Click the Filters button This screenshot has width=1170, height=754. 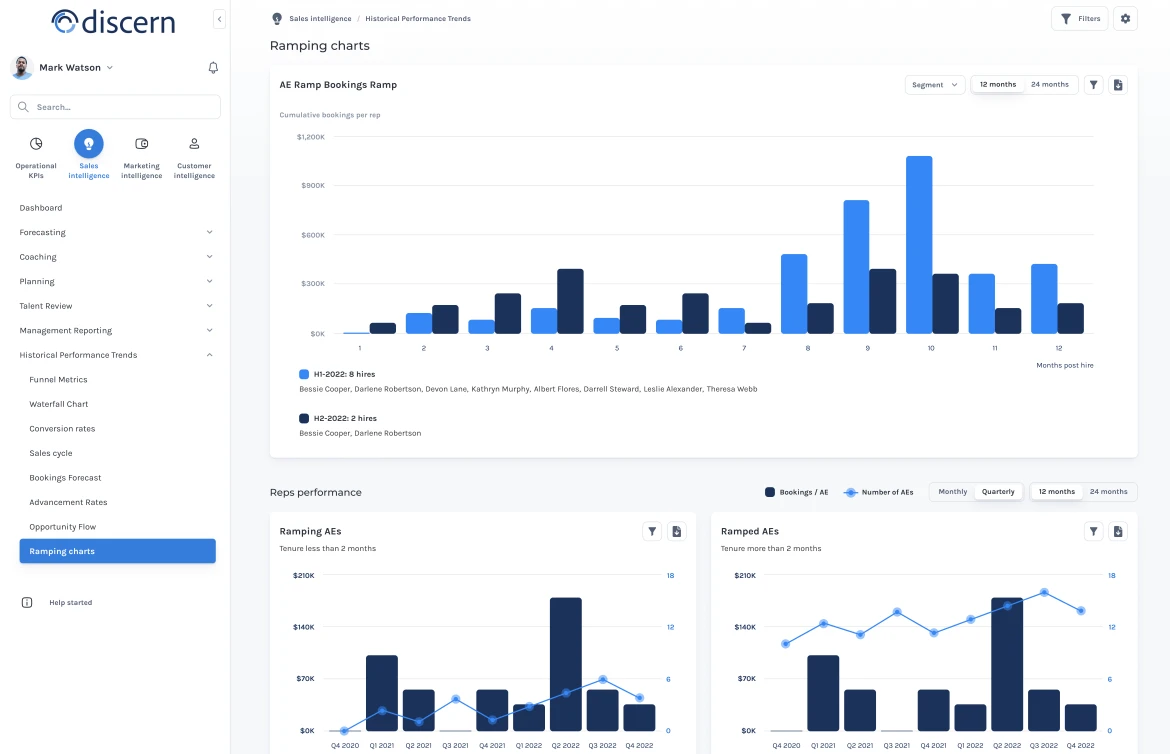(1079, 19)
